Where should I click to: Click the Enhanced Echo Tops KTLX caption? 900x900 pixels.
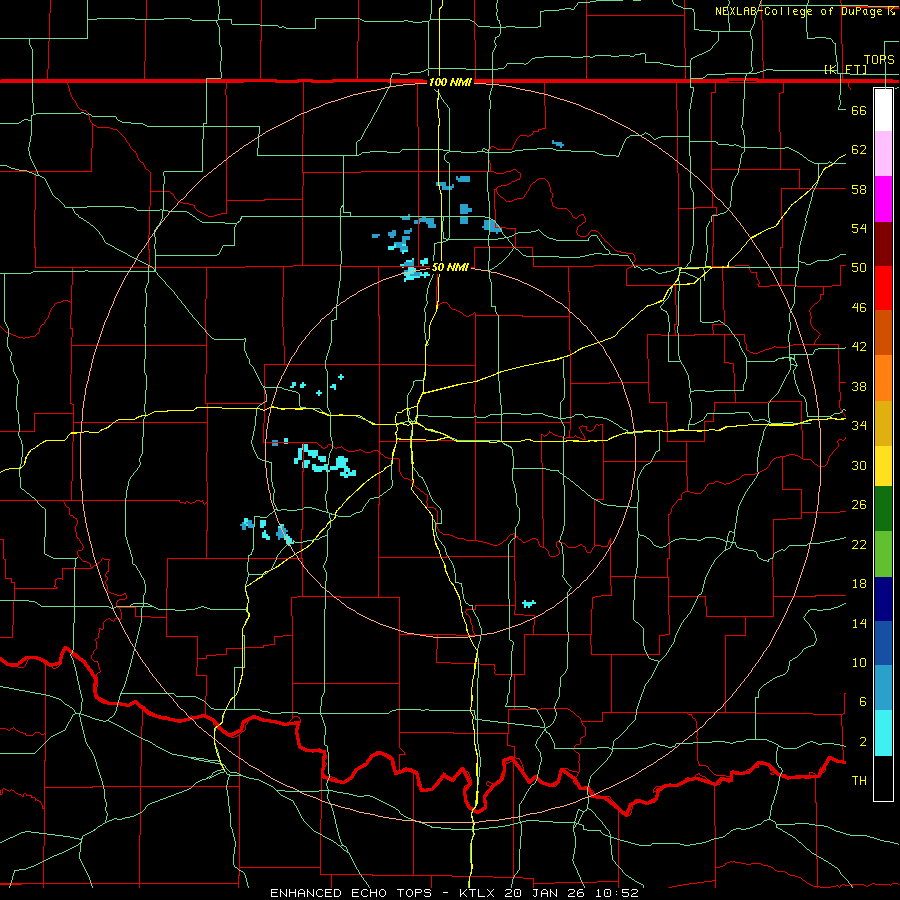(x=454, y=893)
